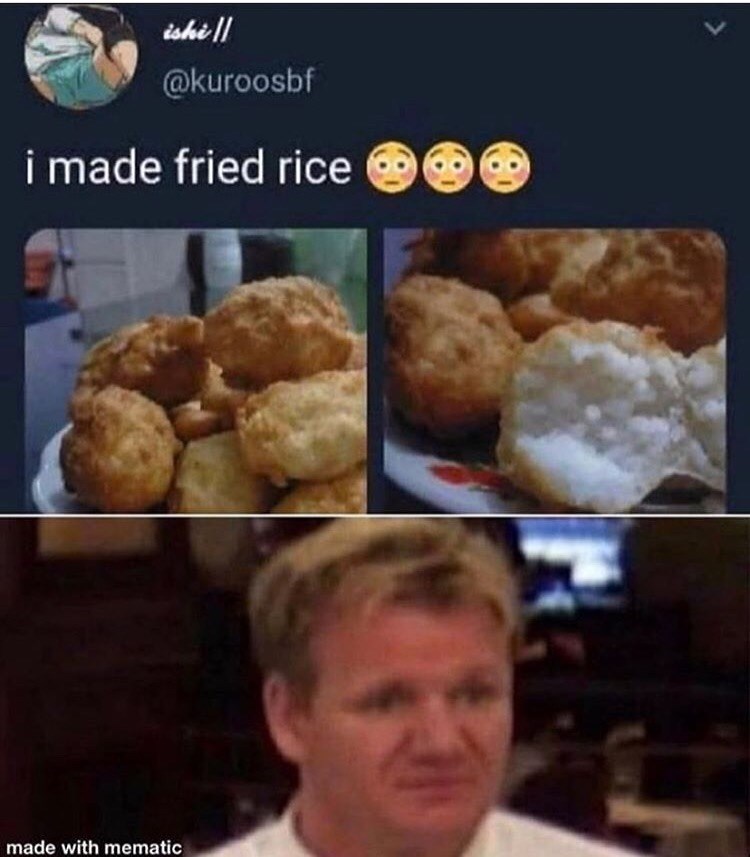Viewport: 750px width, 857px height.
Task: Click the round profile avatar picture
Action: 81,56
